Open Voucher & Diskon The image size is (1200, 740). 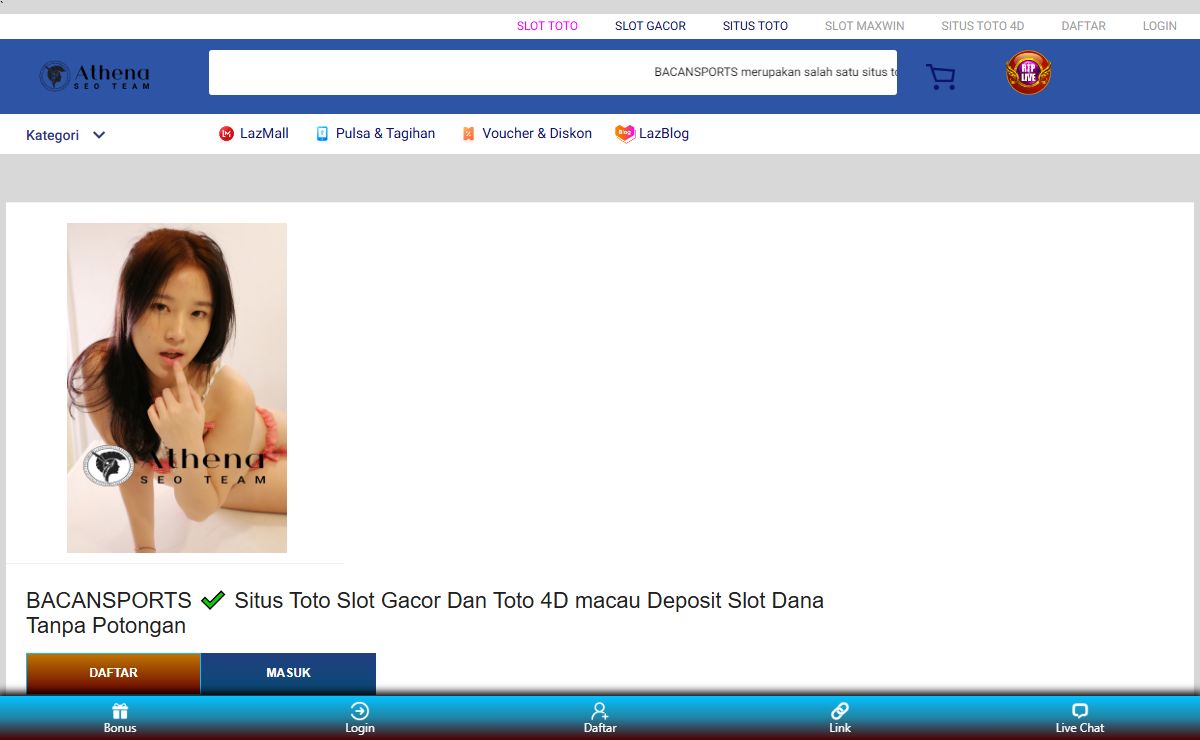tap(527, 133)
